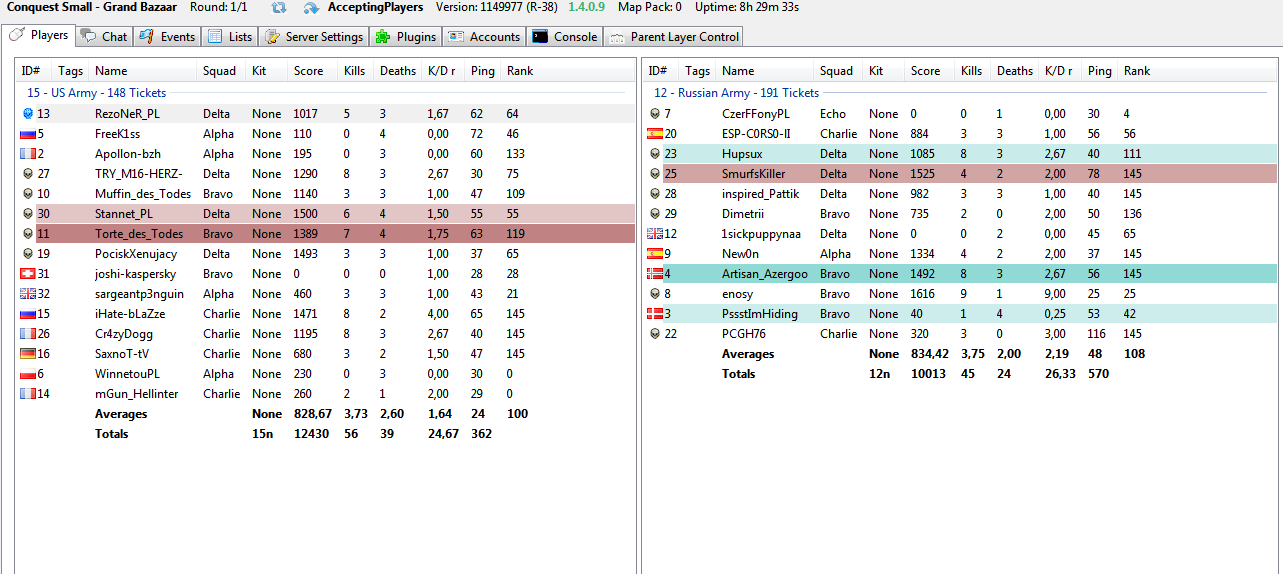Click the Russian flag icon beside FreeK1ss
This screenshot has height=574, width=1283.
27,134
